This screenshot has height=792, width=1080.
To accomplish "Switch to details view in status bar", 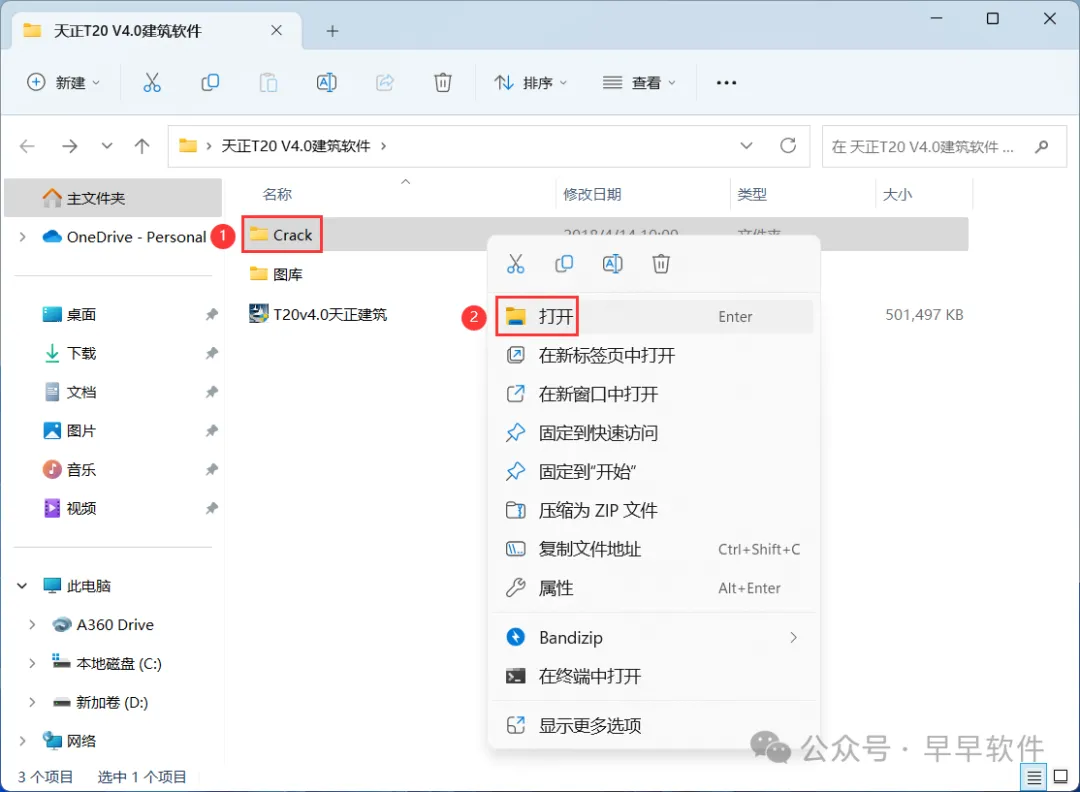I will pos(1034,778).
